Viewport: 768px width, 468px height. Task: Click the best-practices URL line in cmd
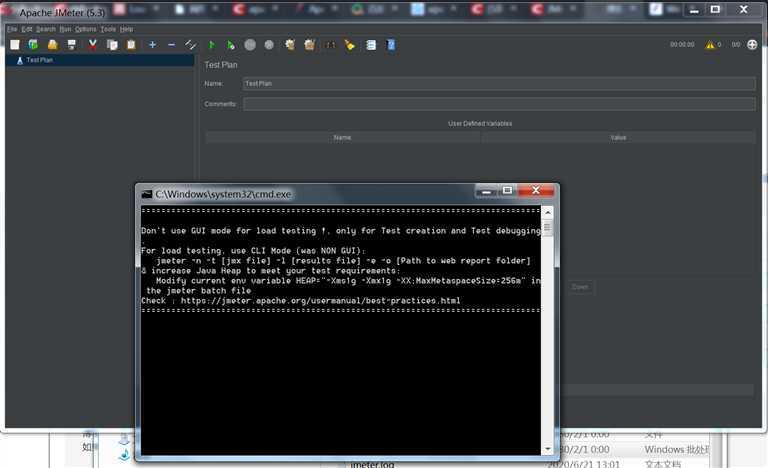tap(301, 300)
